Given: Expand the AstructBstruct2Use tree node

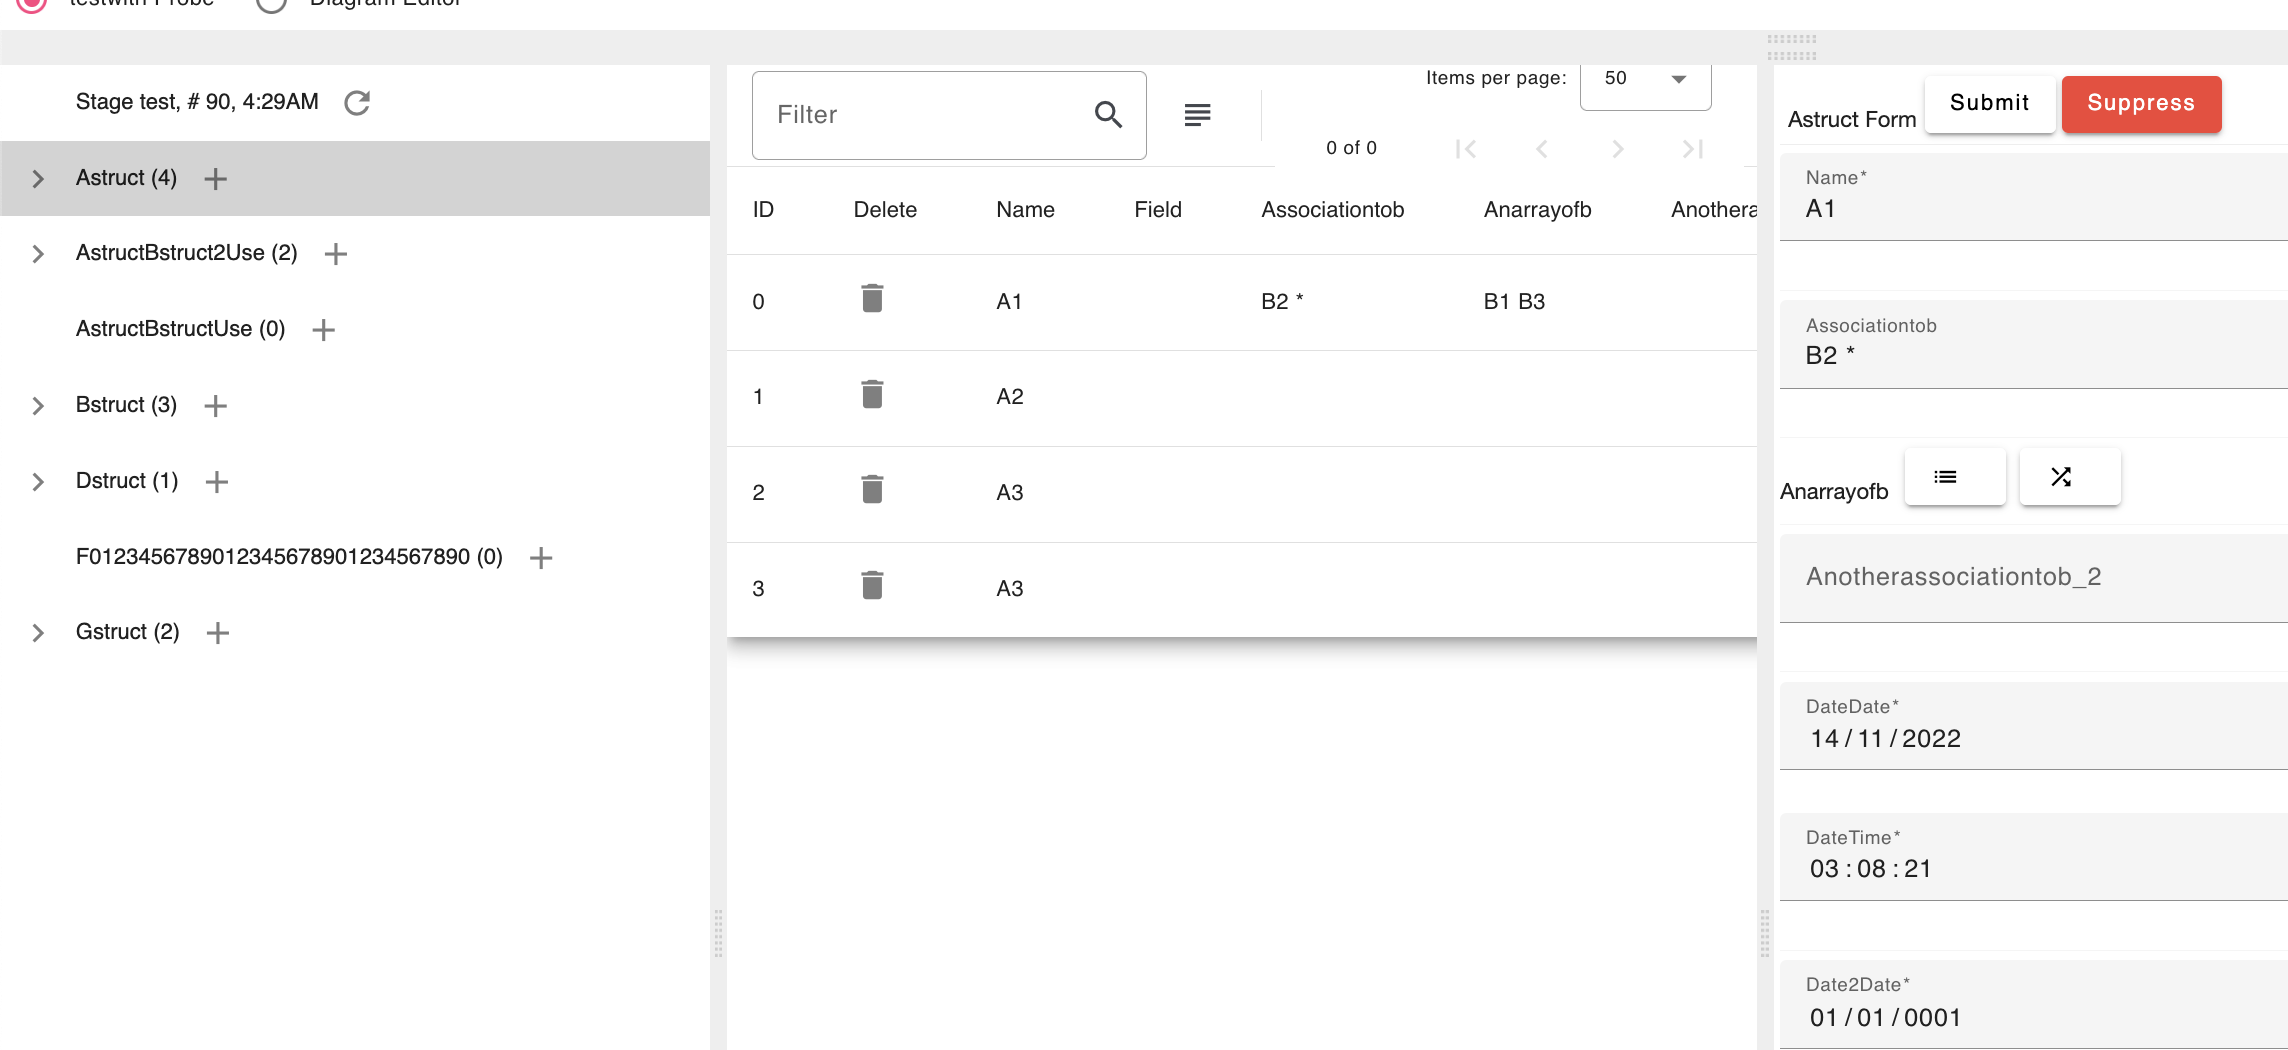Looking at the screenshot, I should pyautogui.click(x=38, y=253).
